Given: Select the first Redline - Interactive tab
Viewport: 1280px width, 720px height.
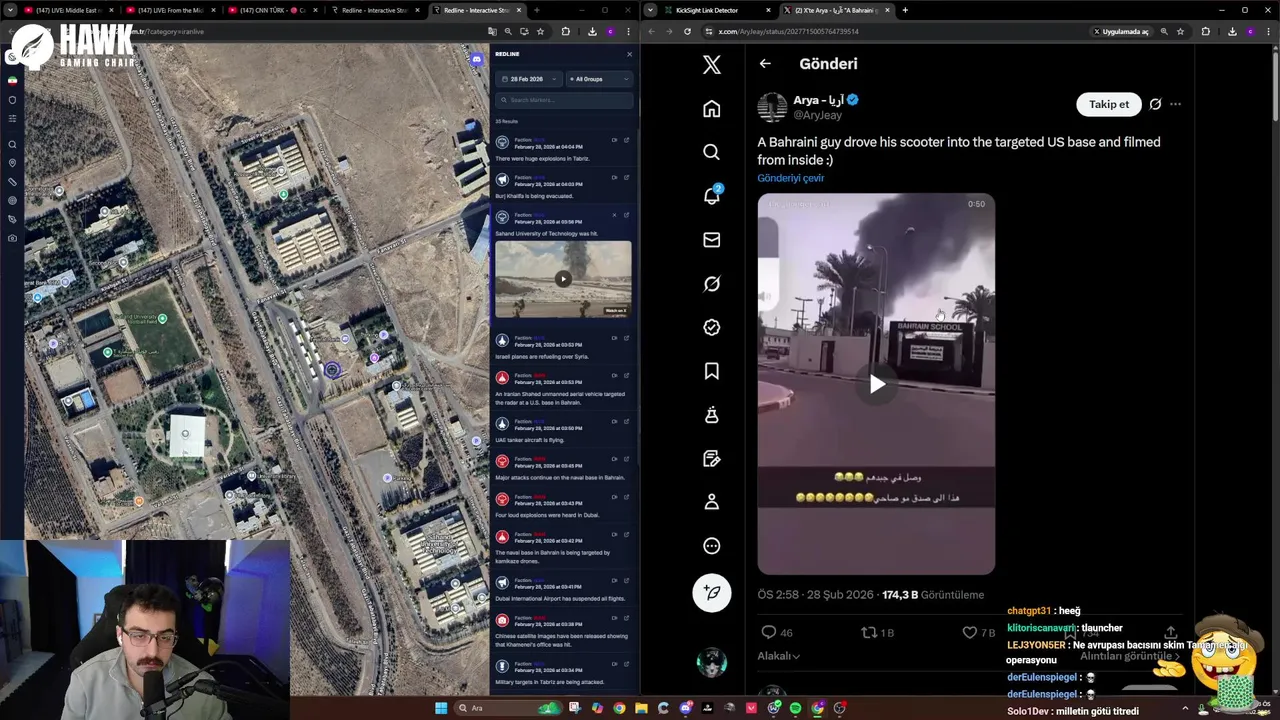Looking at the screenshot, I should 376,10.
